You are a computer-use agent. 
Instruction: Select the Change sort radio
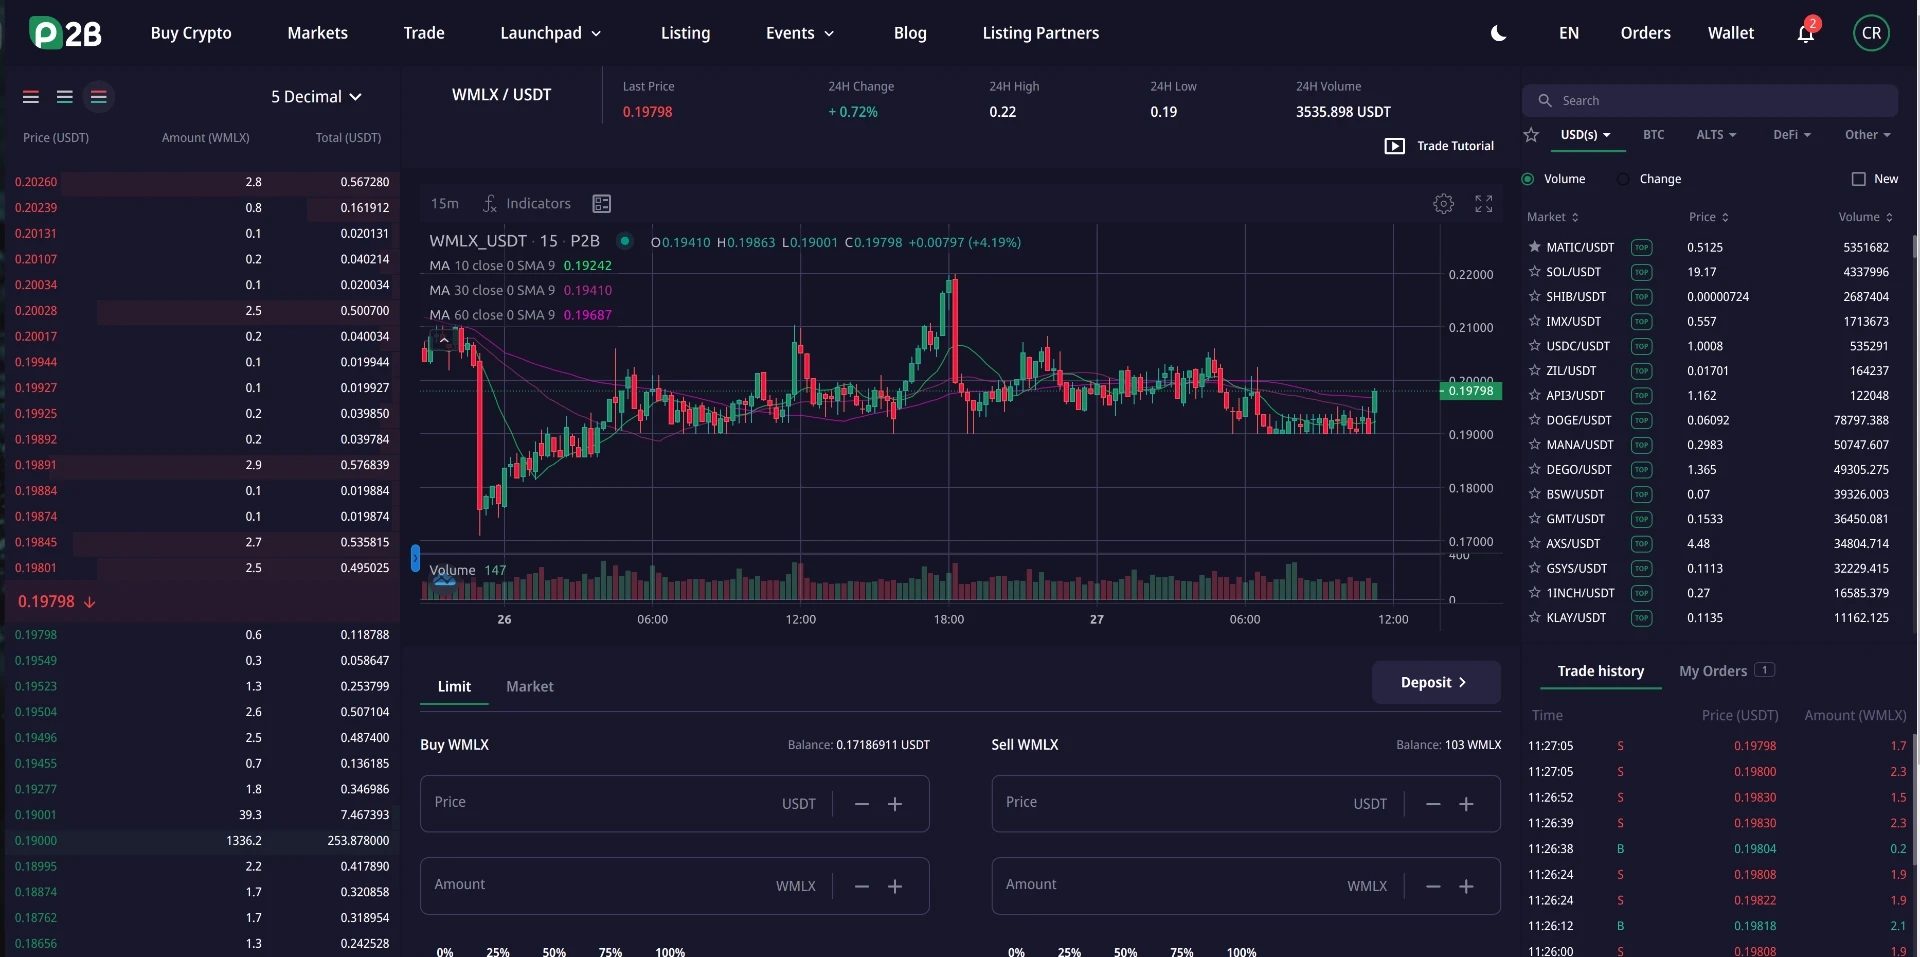click(x=1623, y=179)
